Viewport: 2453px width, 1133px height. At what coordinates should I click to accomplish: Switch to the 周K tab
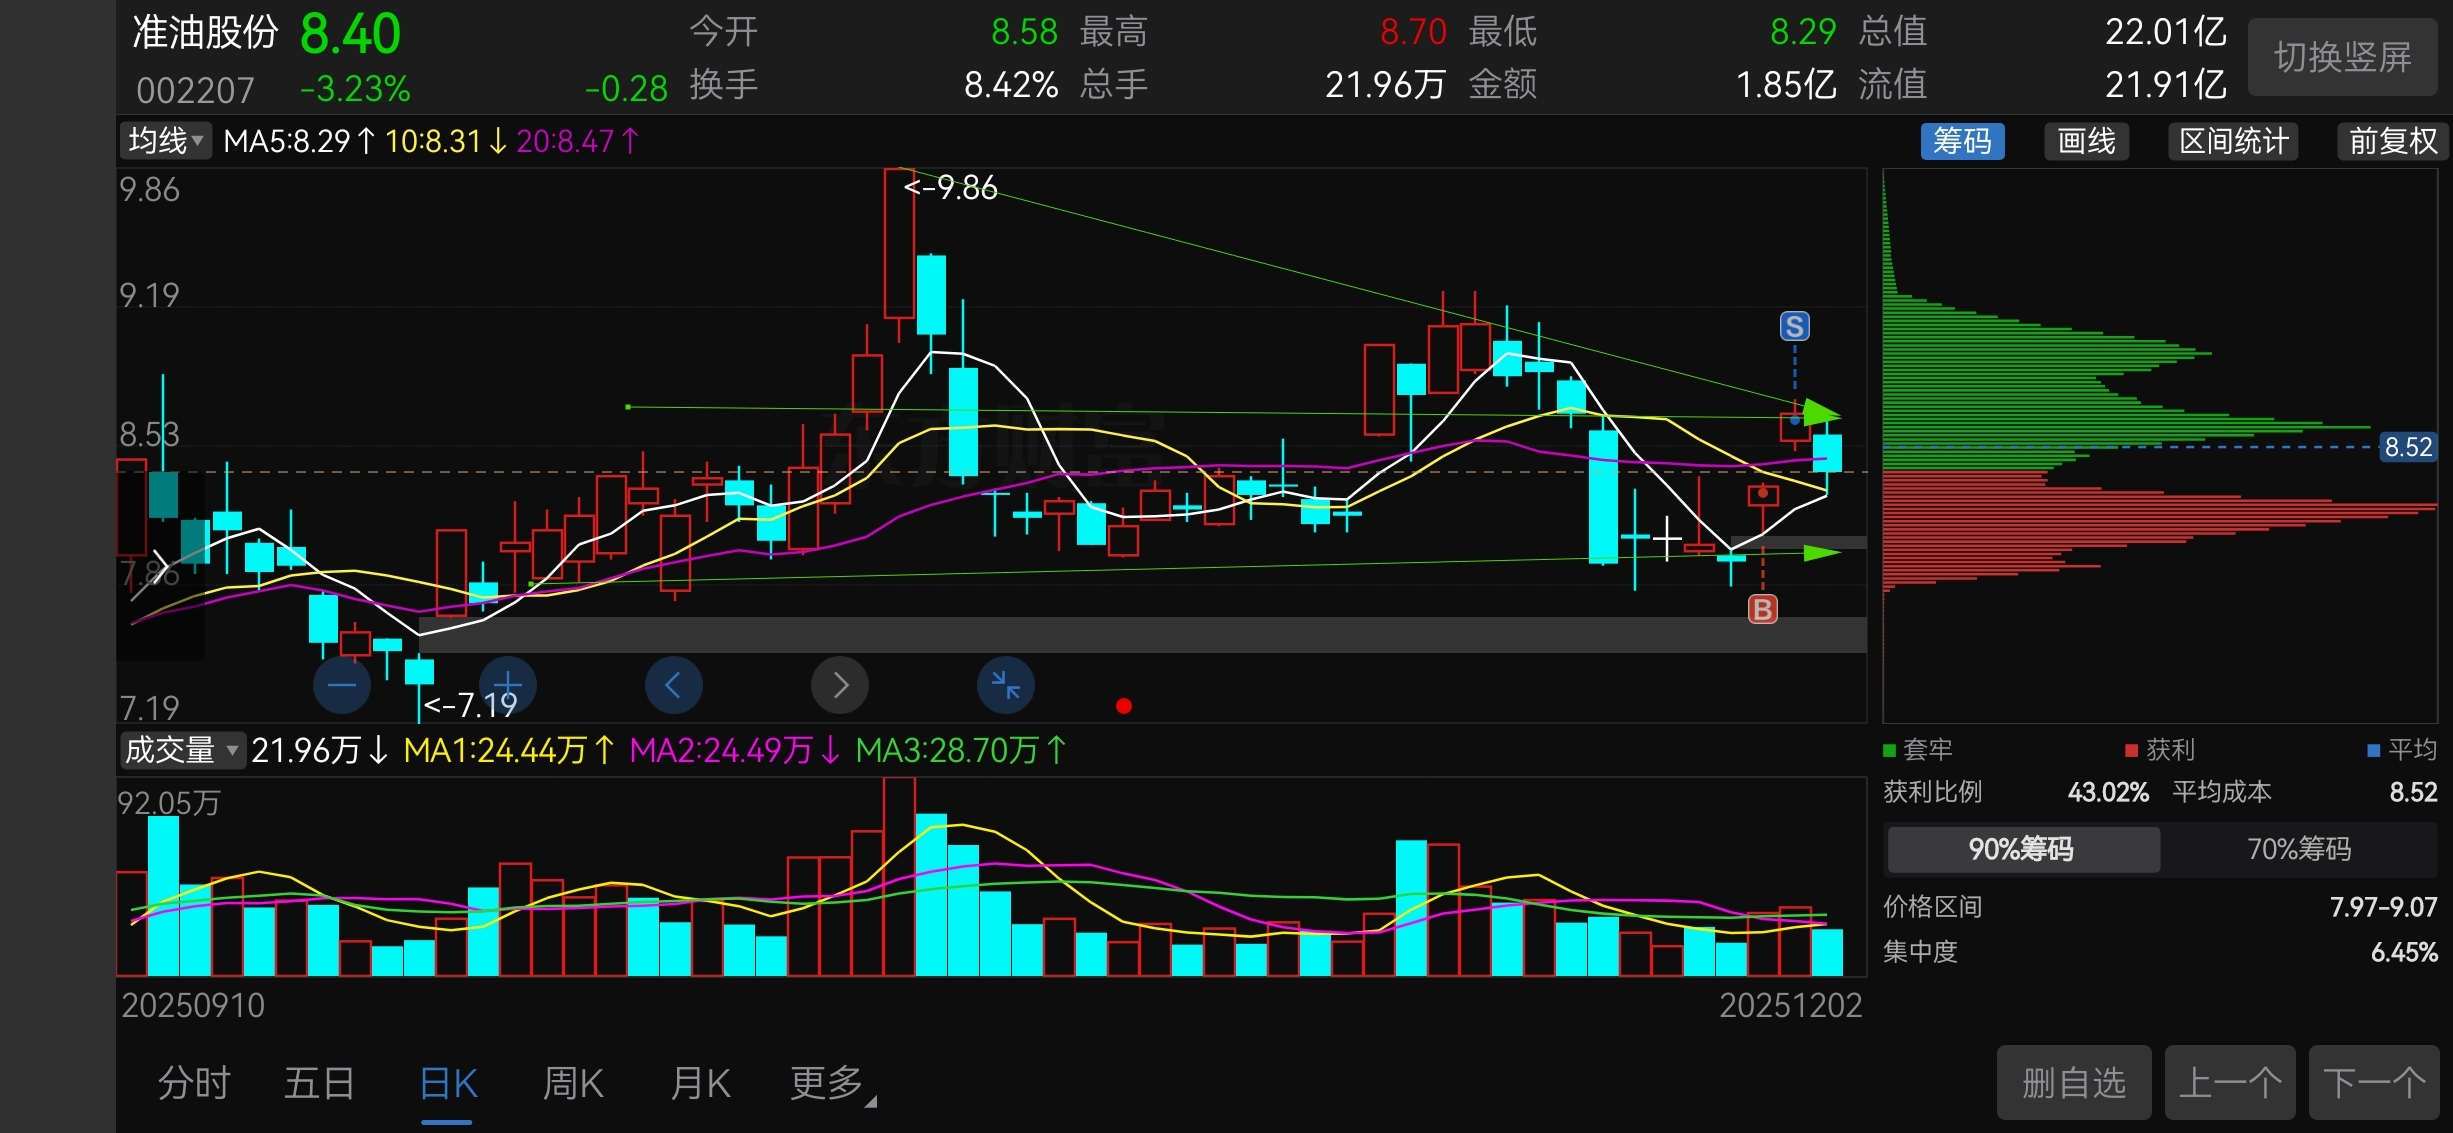(x=573, y=1083)
